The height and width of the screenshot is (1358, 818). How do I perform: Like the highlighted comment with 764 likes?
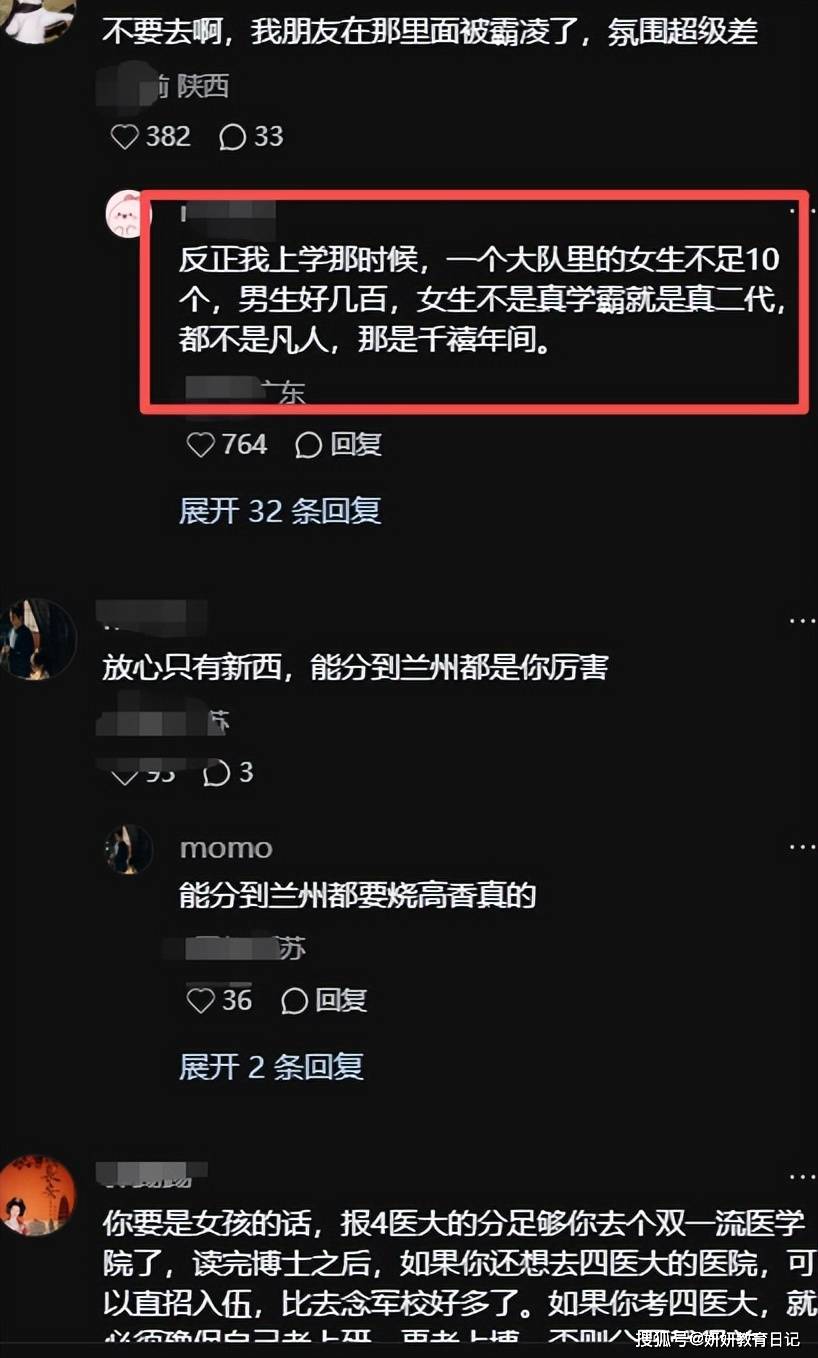pos(201,445)
